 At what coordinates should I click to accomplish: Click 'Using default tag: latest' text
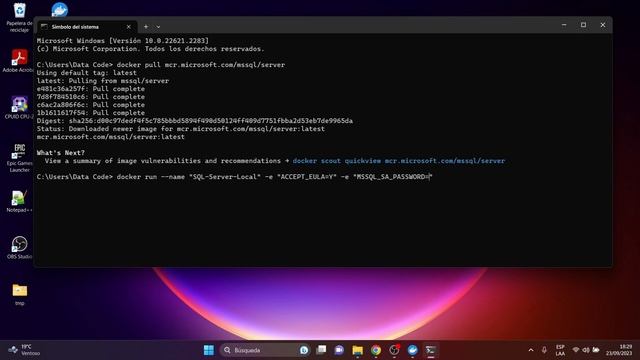click(87, 73)
